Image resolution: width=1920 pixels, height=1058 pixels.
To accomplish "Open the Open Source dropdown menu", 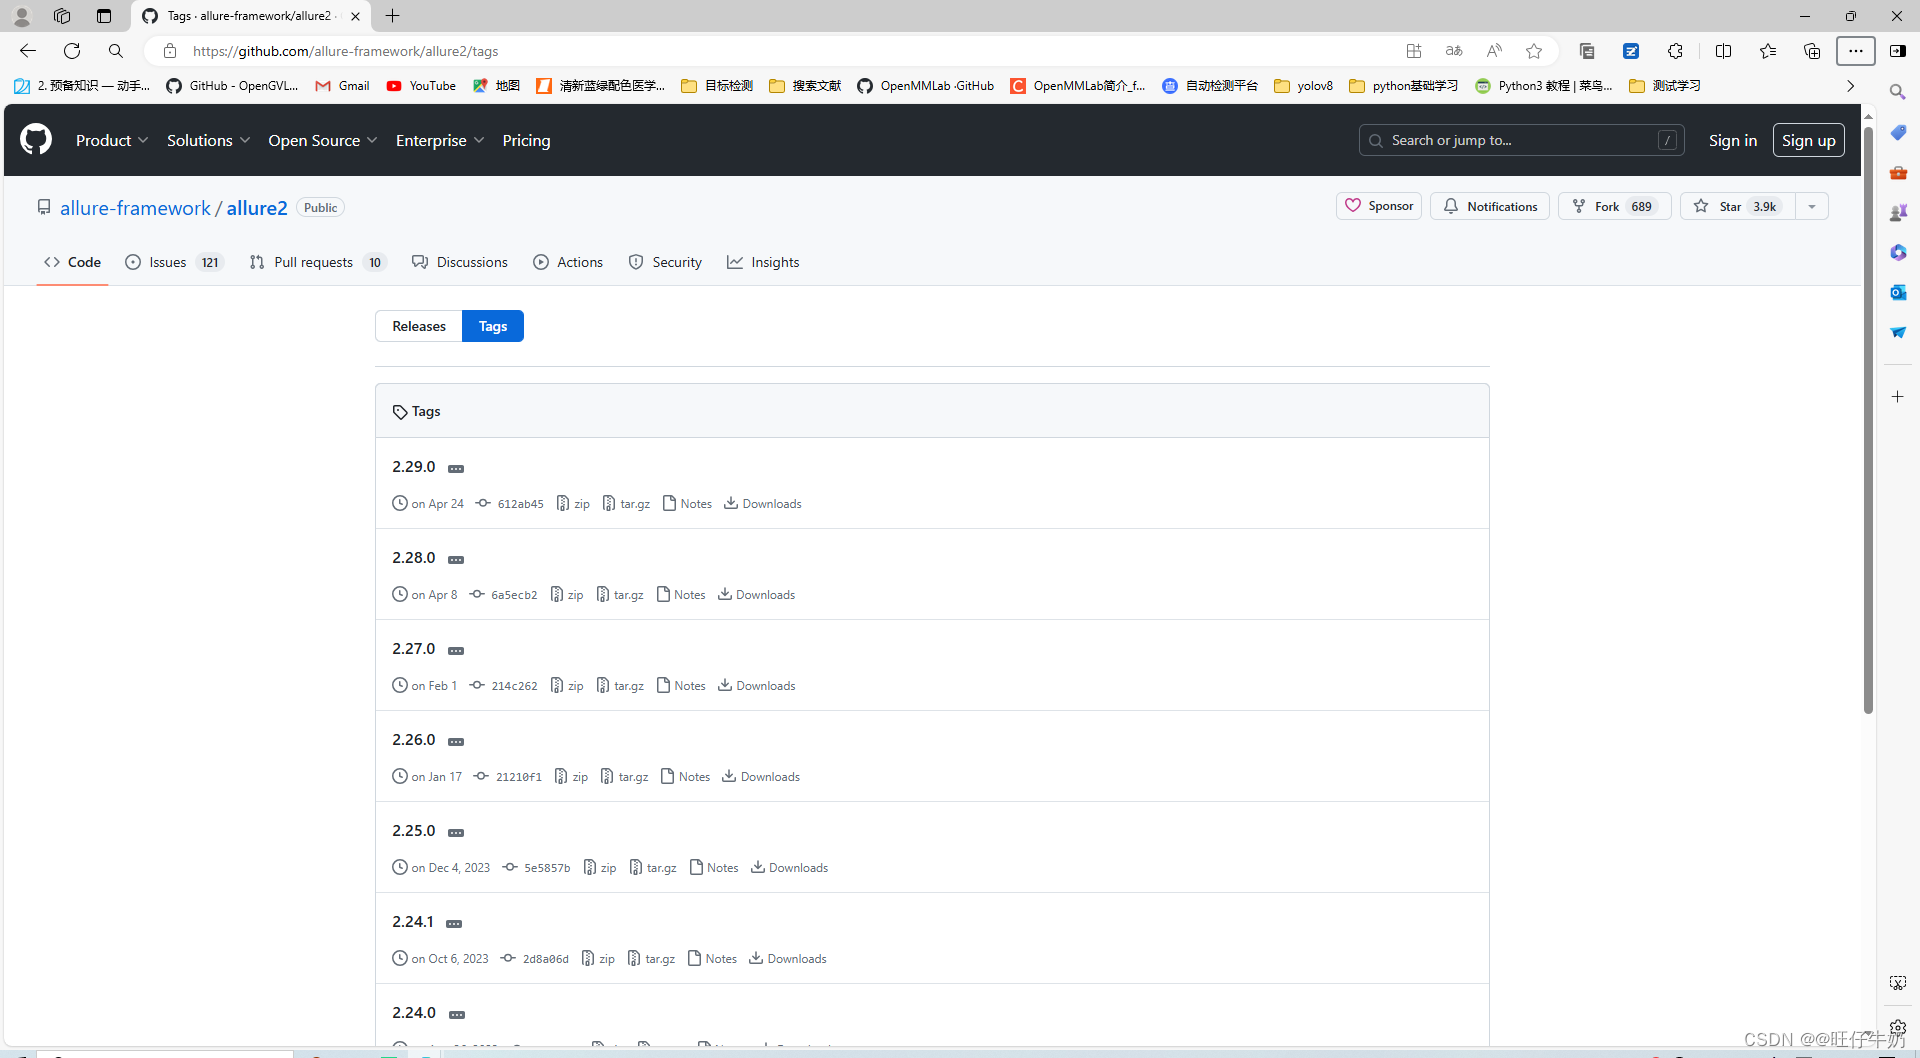I will 322,141.
